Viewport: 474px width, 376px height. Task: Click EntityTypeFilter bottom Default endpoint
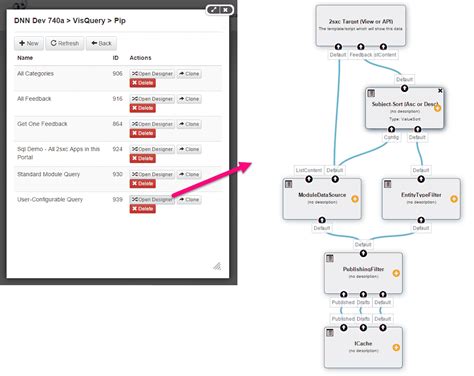click(x=421, y=220)
